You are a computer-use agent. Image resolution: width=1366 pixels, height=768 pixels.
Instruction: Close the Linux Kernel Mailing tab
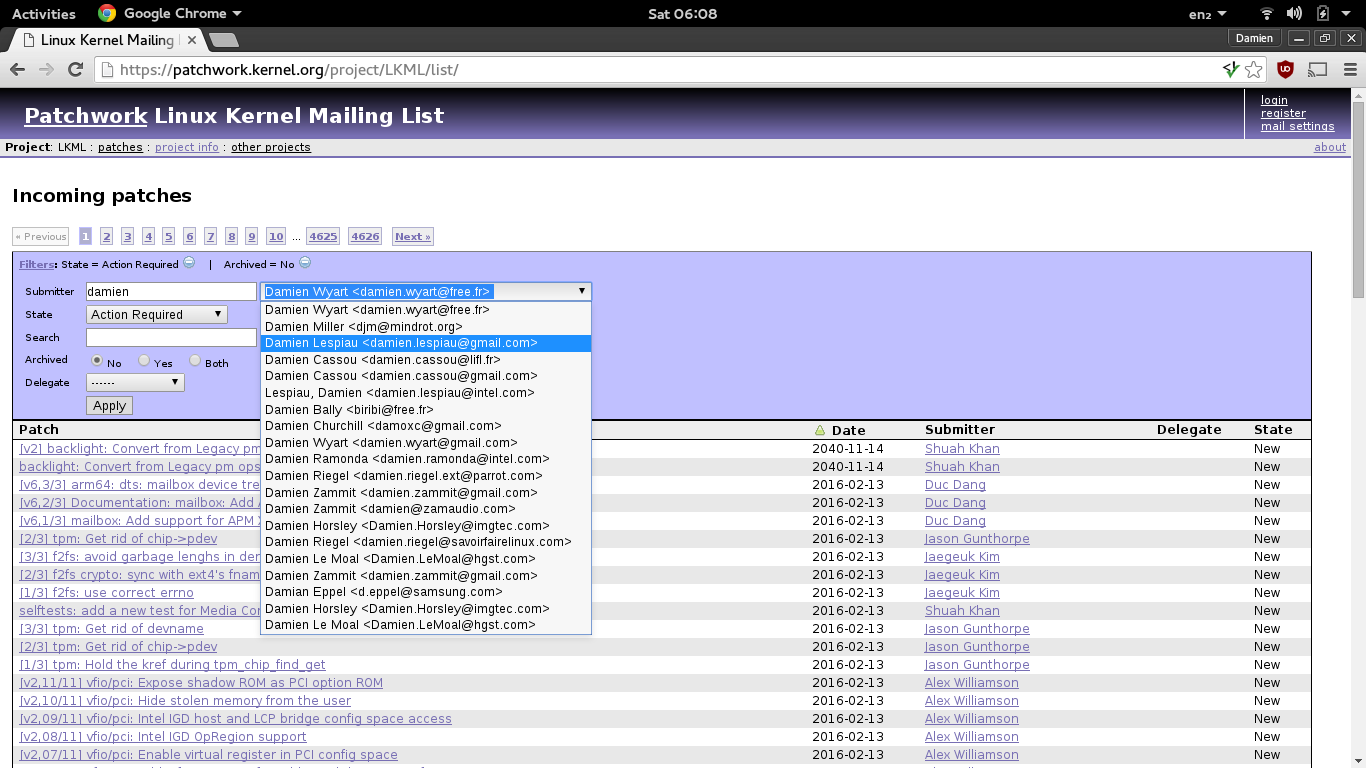point(190,40)
